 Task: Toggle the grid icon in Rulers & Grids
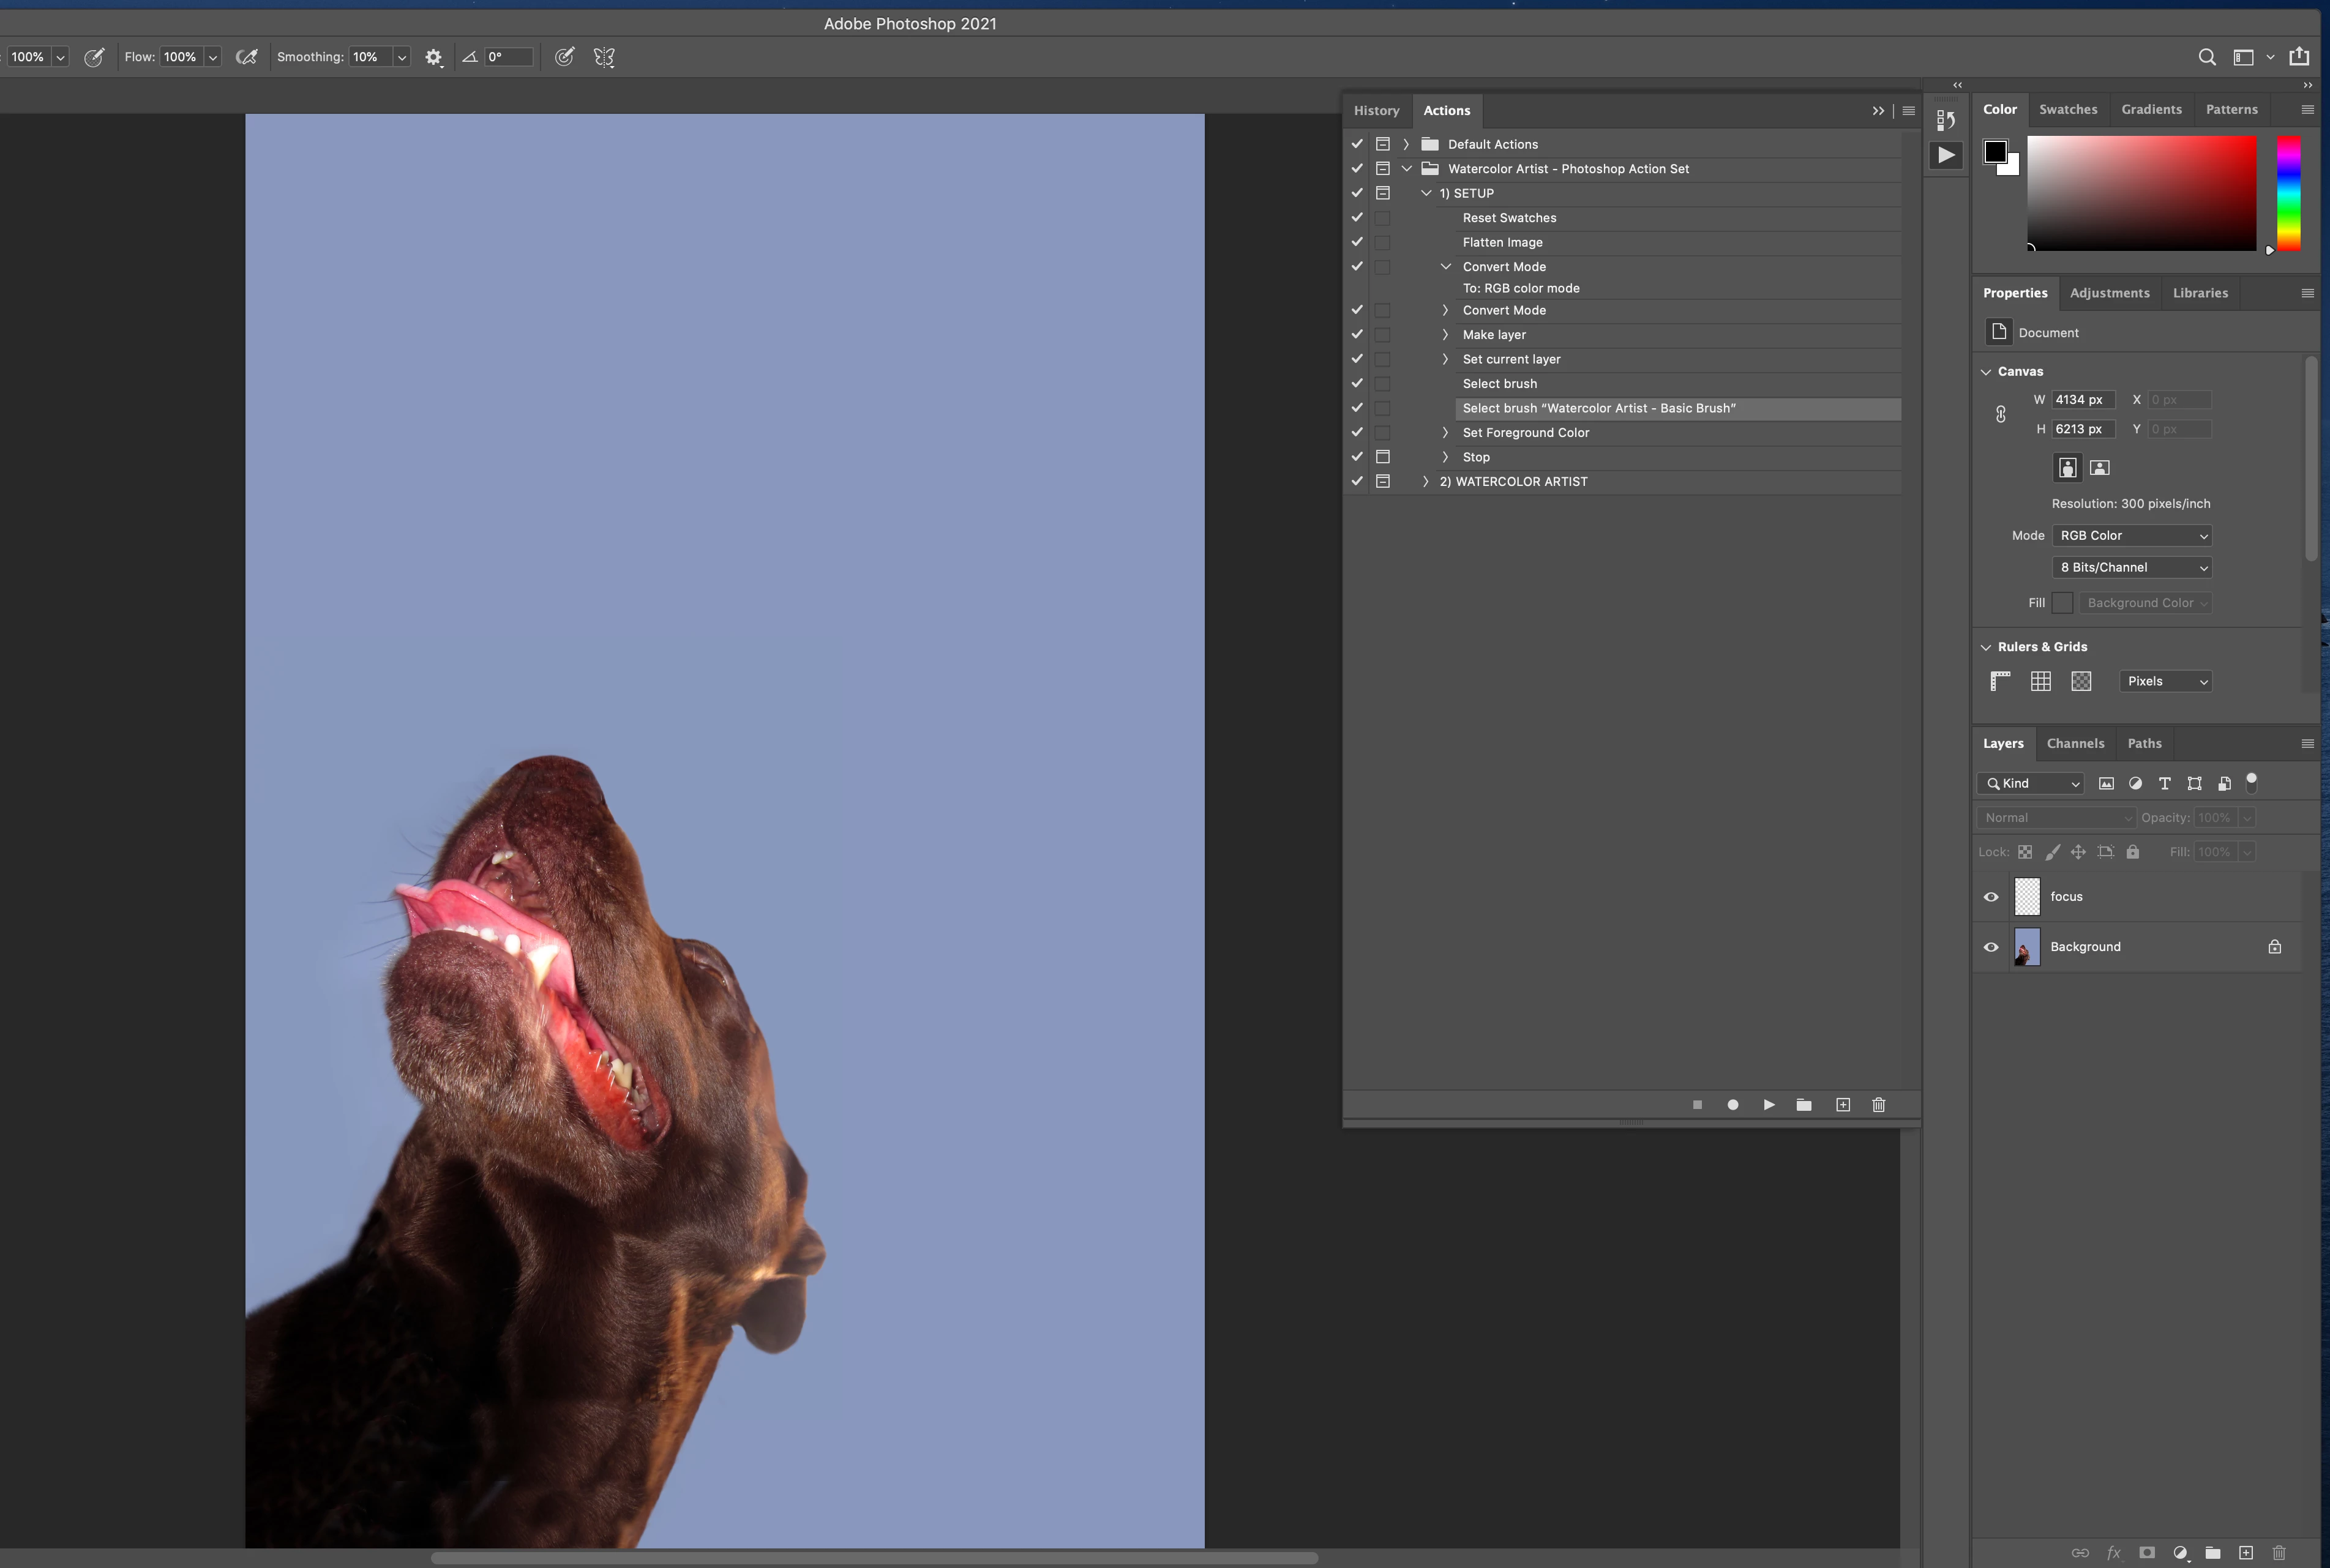[x=2041, y=681]
